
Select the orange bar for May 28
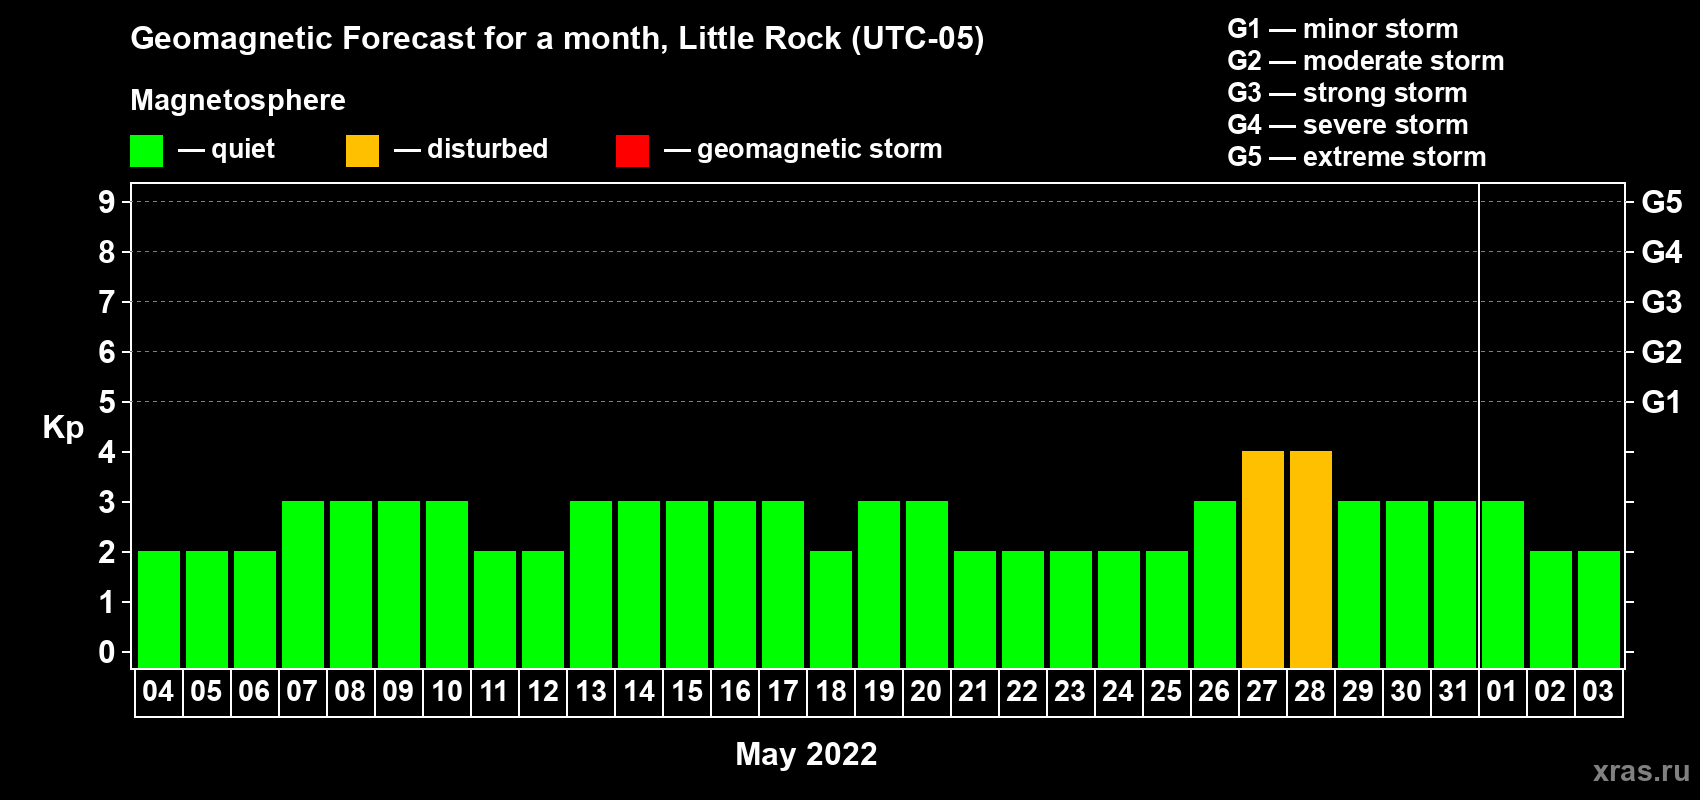(1311, 559)
